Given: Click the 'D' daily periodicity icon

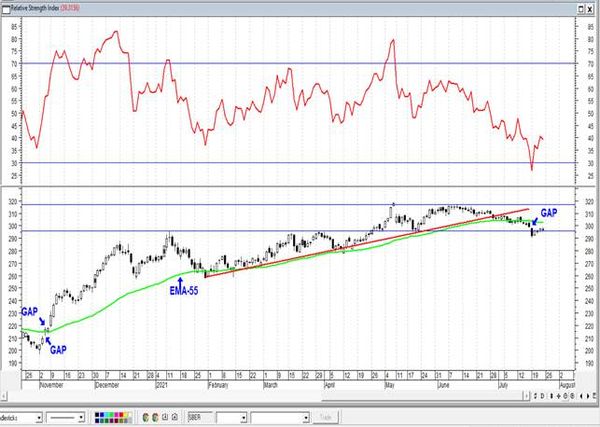Looking at the screenshot, I should 542,396.
